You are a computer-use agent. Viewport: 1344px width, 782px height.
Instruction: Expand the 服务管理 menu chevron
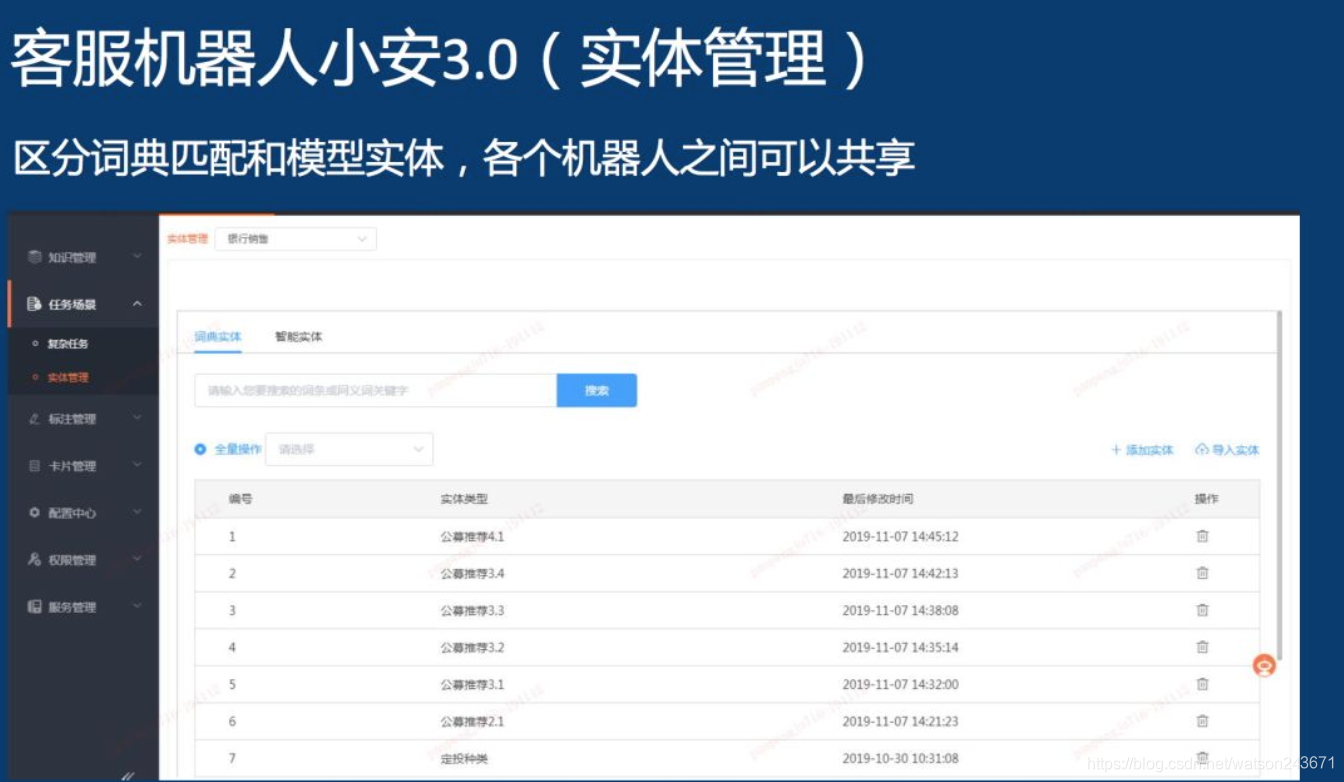[137, 607]
